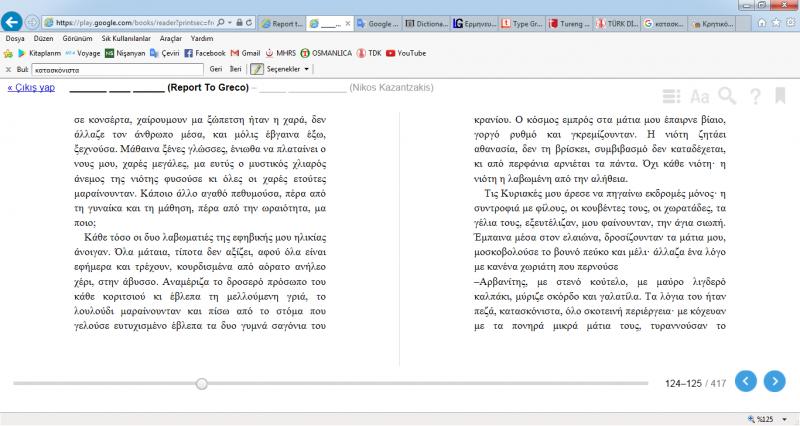Bookmark this page with the ribbon icon
Screen dimensions: 800x426
(x=780, y=95)
